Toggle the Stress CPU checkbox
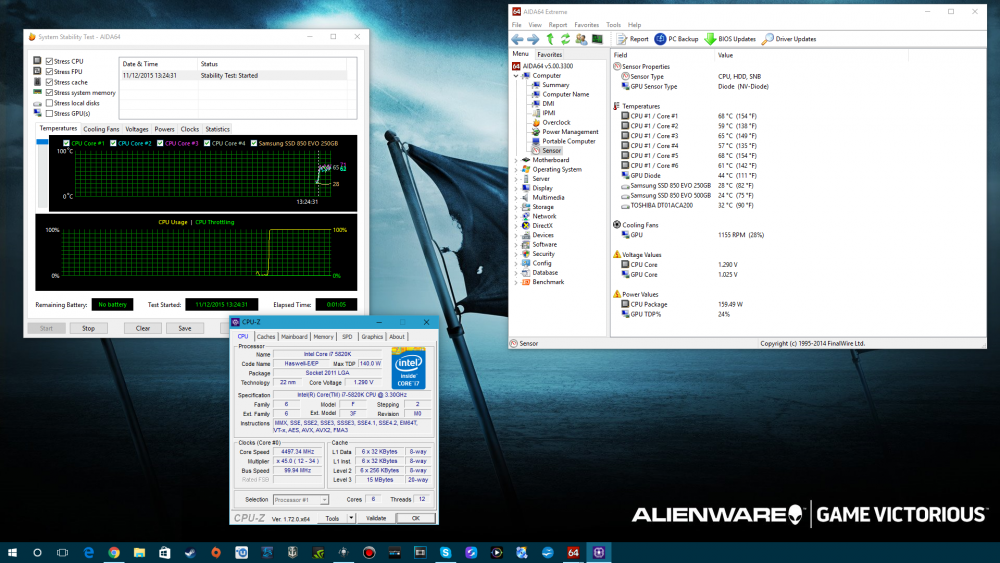 tap(49, 61)
